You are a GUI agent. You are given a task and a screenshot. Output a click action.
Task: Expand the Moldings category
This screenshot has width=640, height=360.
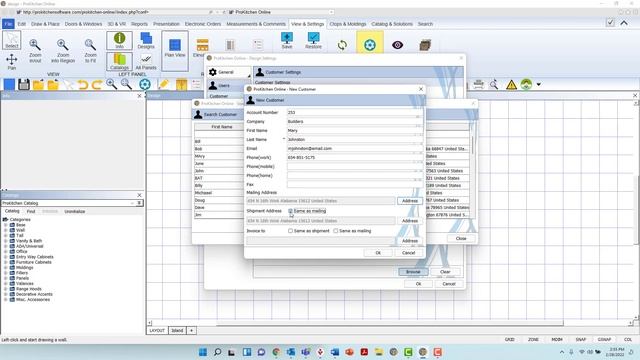pos(6,267)
